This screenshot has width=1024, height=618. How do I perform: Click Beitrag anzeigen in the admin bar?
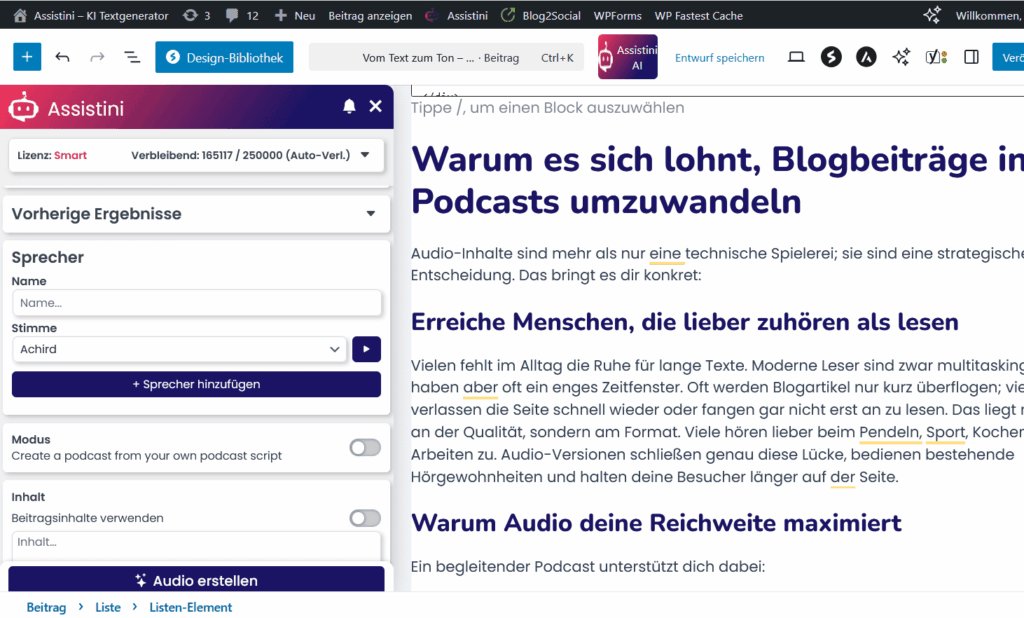370,14
